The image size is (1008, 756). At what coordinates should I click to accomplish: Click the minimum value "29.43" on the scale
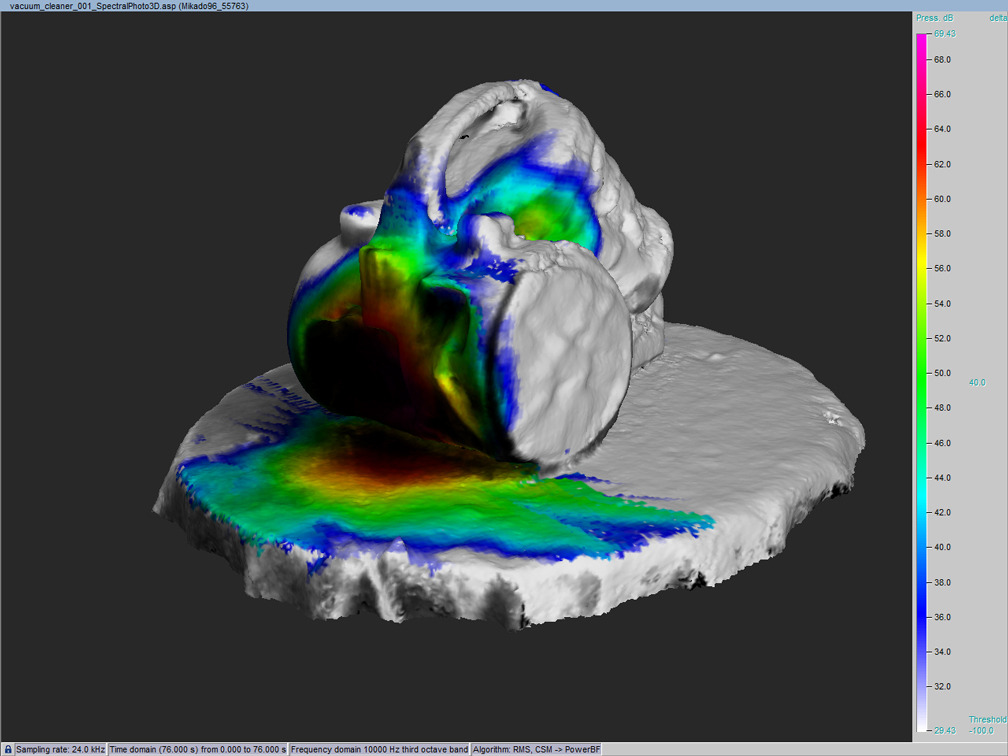(x=945, y=730)
